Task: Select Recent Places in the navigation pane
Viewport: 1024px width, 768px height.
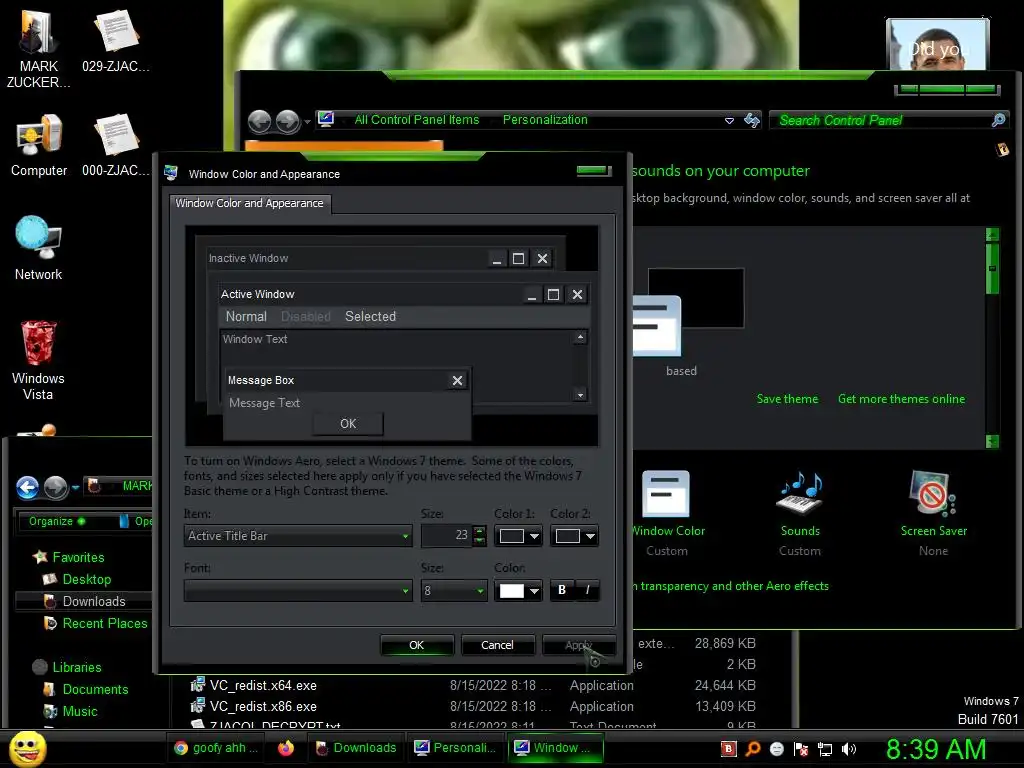Action: (104, 623)
